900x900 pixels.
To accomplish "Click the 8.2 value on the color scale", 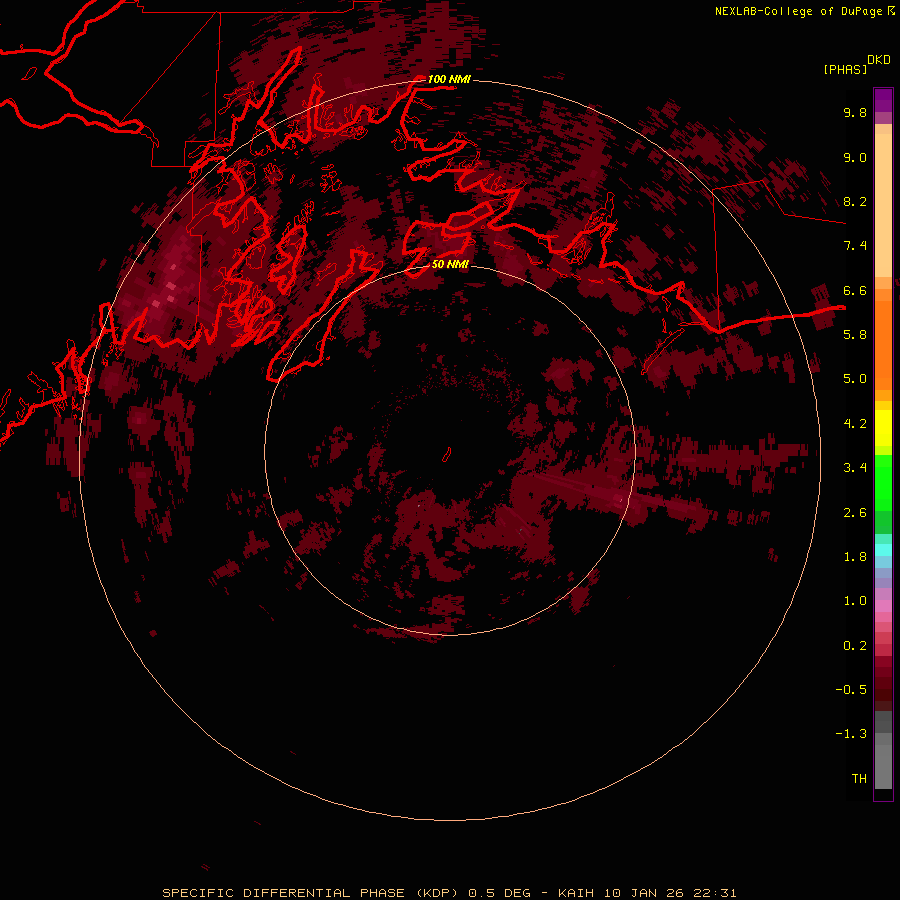I will [x=855, y=201].
